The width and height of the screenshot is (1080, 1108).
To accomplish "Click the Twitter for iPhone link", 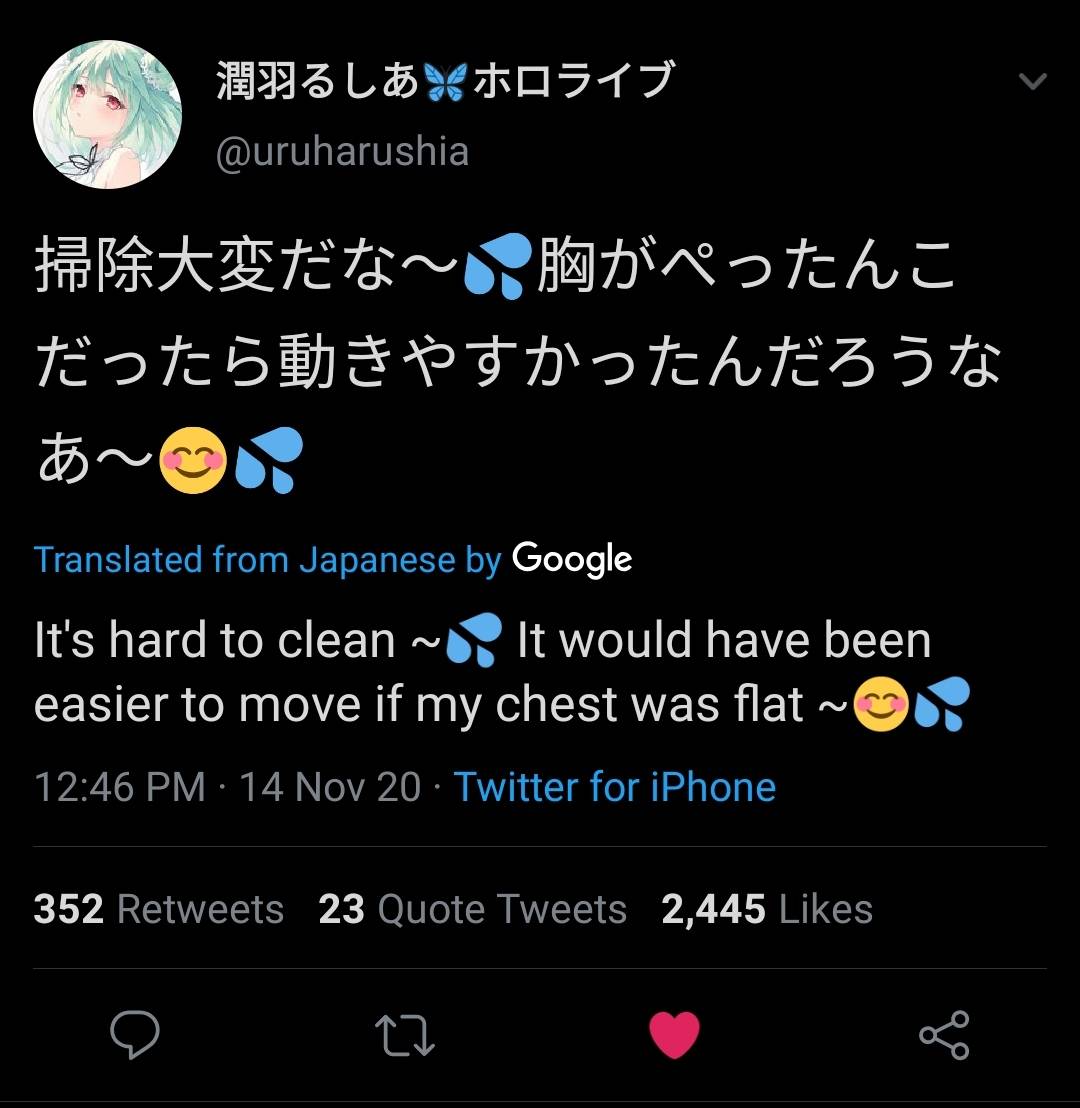I will tap(614, 787).
